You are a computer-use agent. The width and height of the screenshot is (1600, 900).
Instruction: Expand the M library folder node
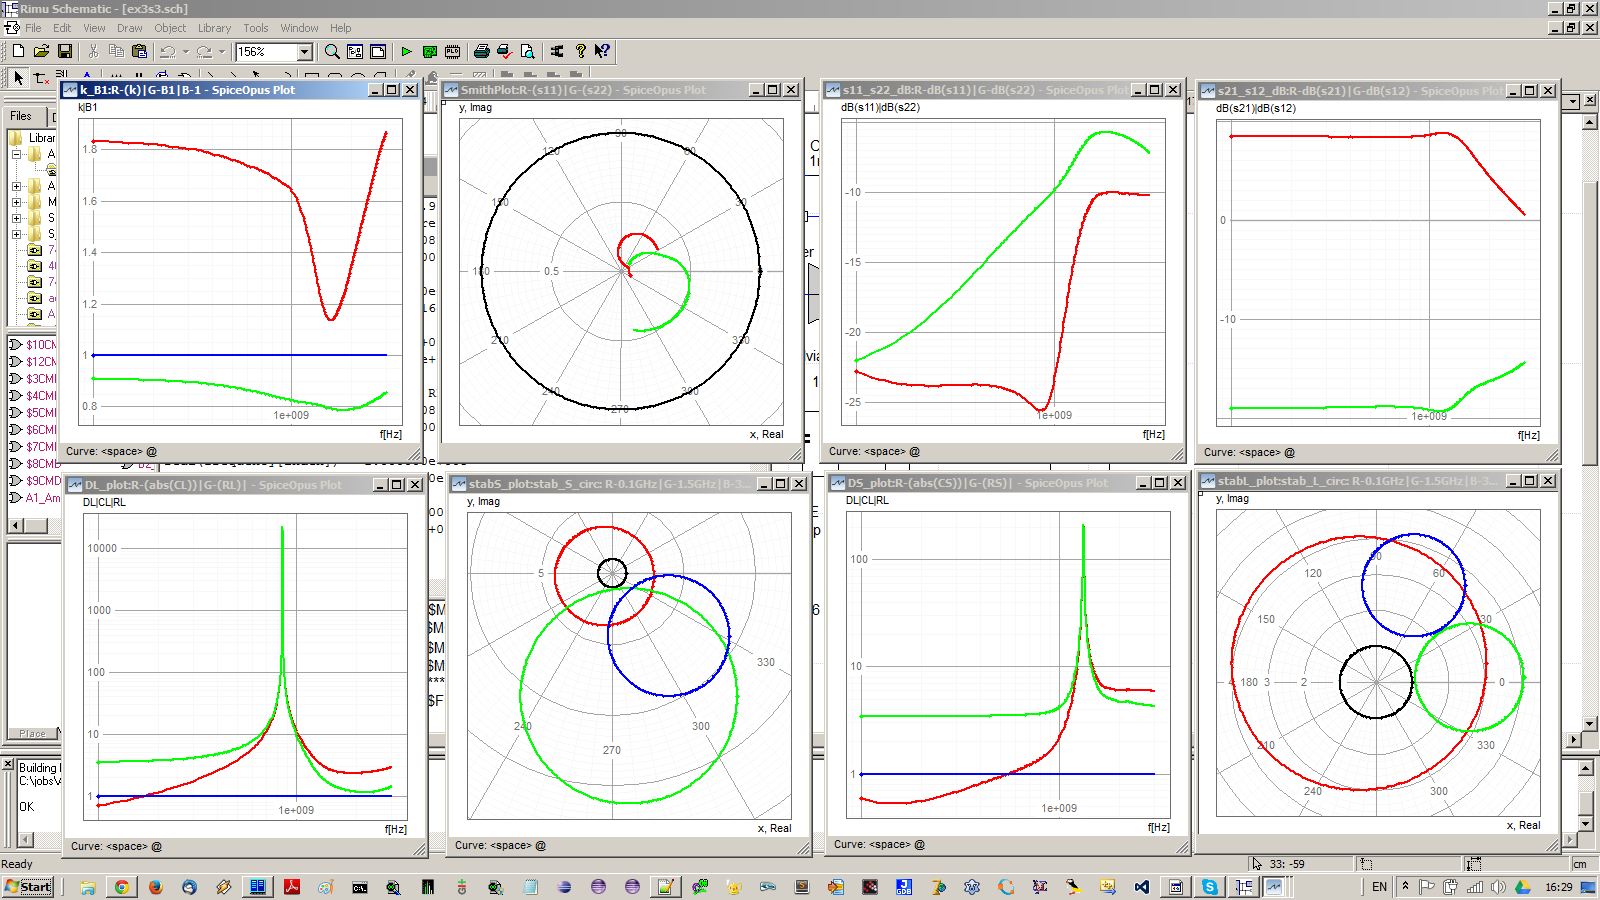coord(16,202)
